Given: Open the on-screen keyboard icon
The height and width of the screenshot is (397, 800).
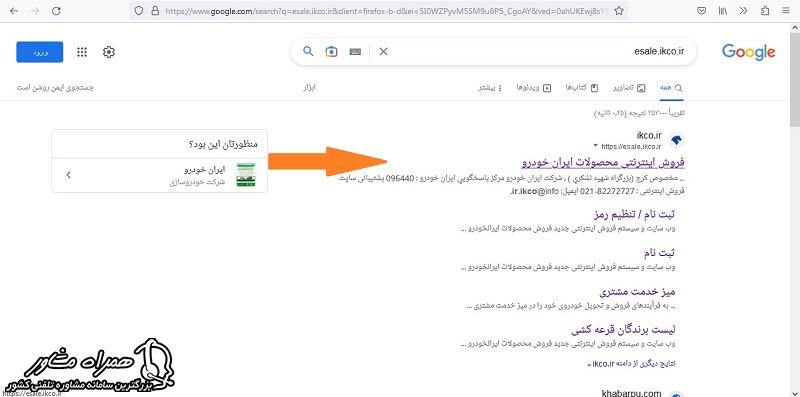Looking at the screenshot, I should 355,52.
